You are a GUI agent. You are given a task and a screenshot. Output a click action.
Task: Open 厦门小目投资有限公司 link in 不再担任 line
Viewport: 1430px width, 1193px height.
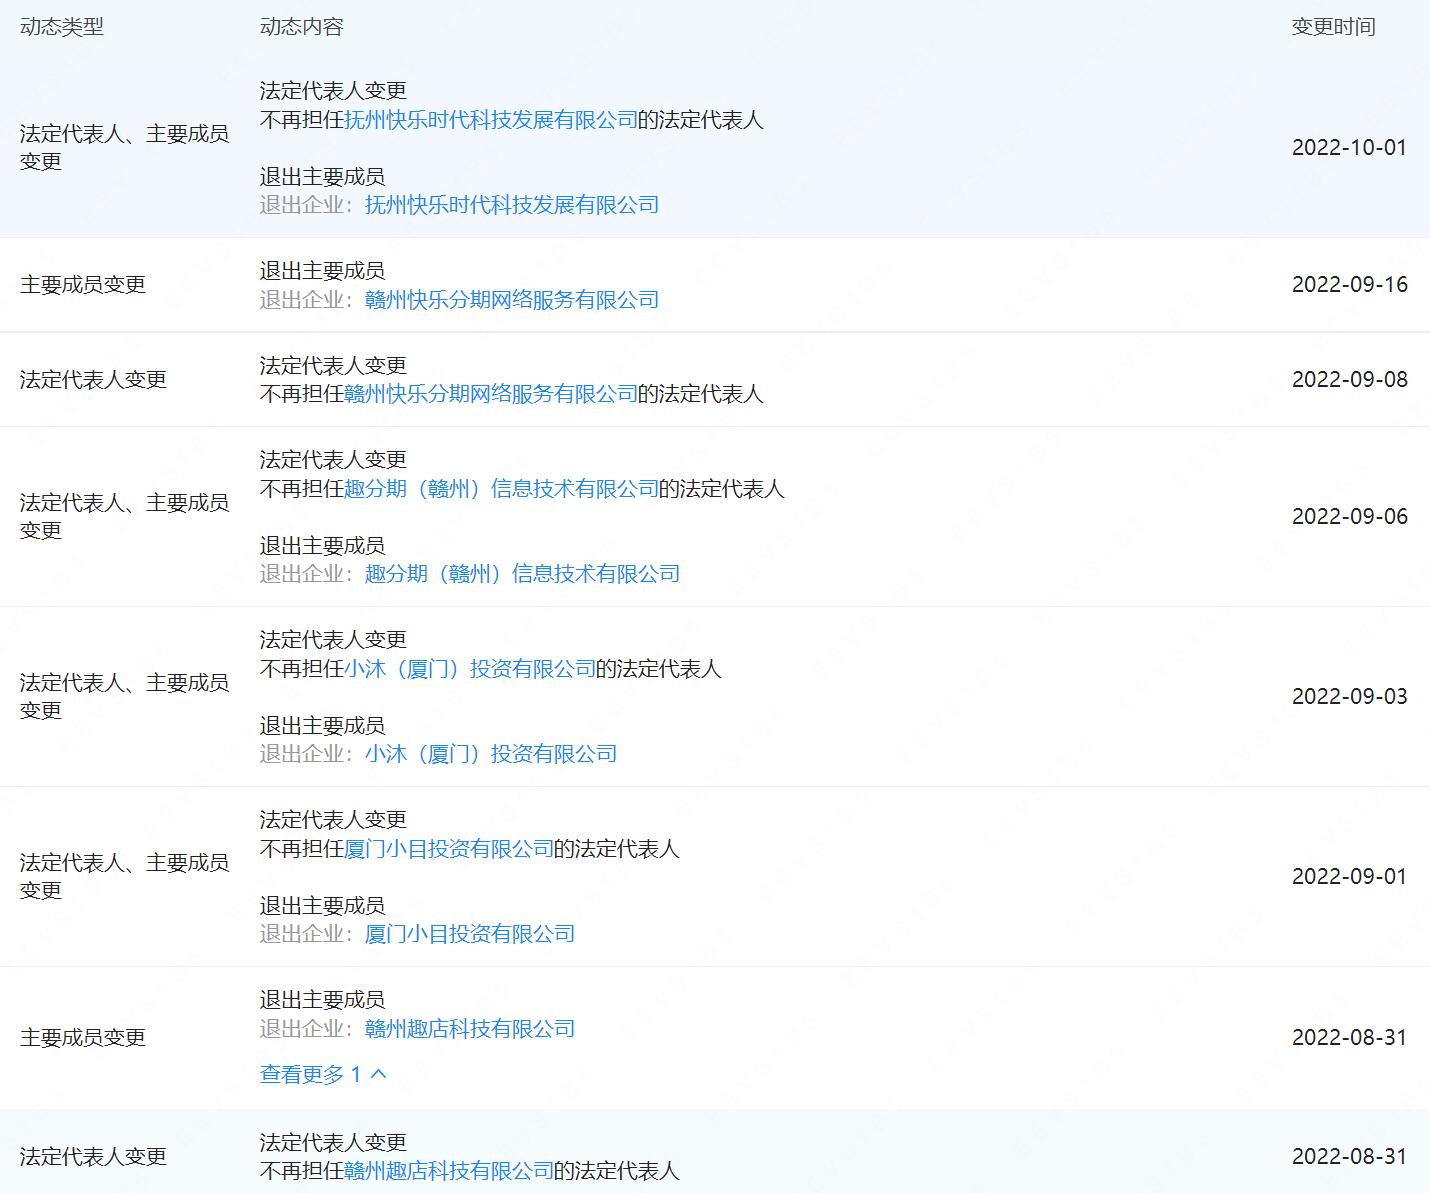[x=449, y=849]
